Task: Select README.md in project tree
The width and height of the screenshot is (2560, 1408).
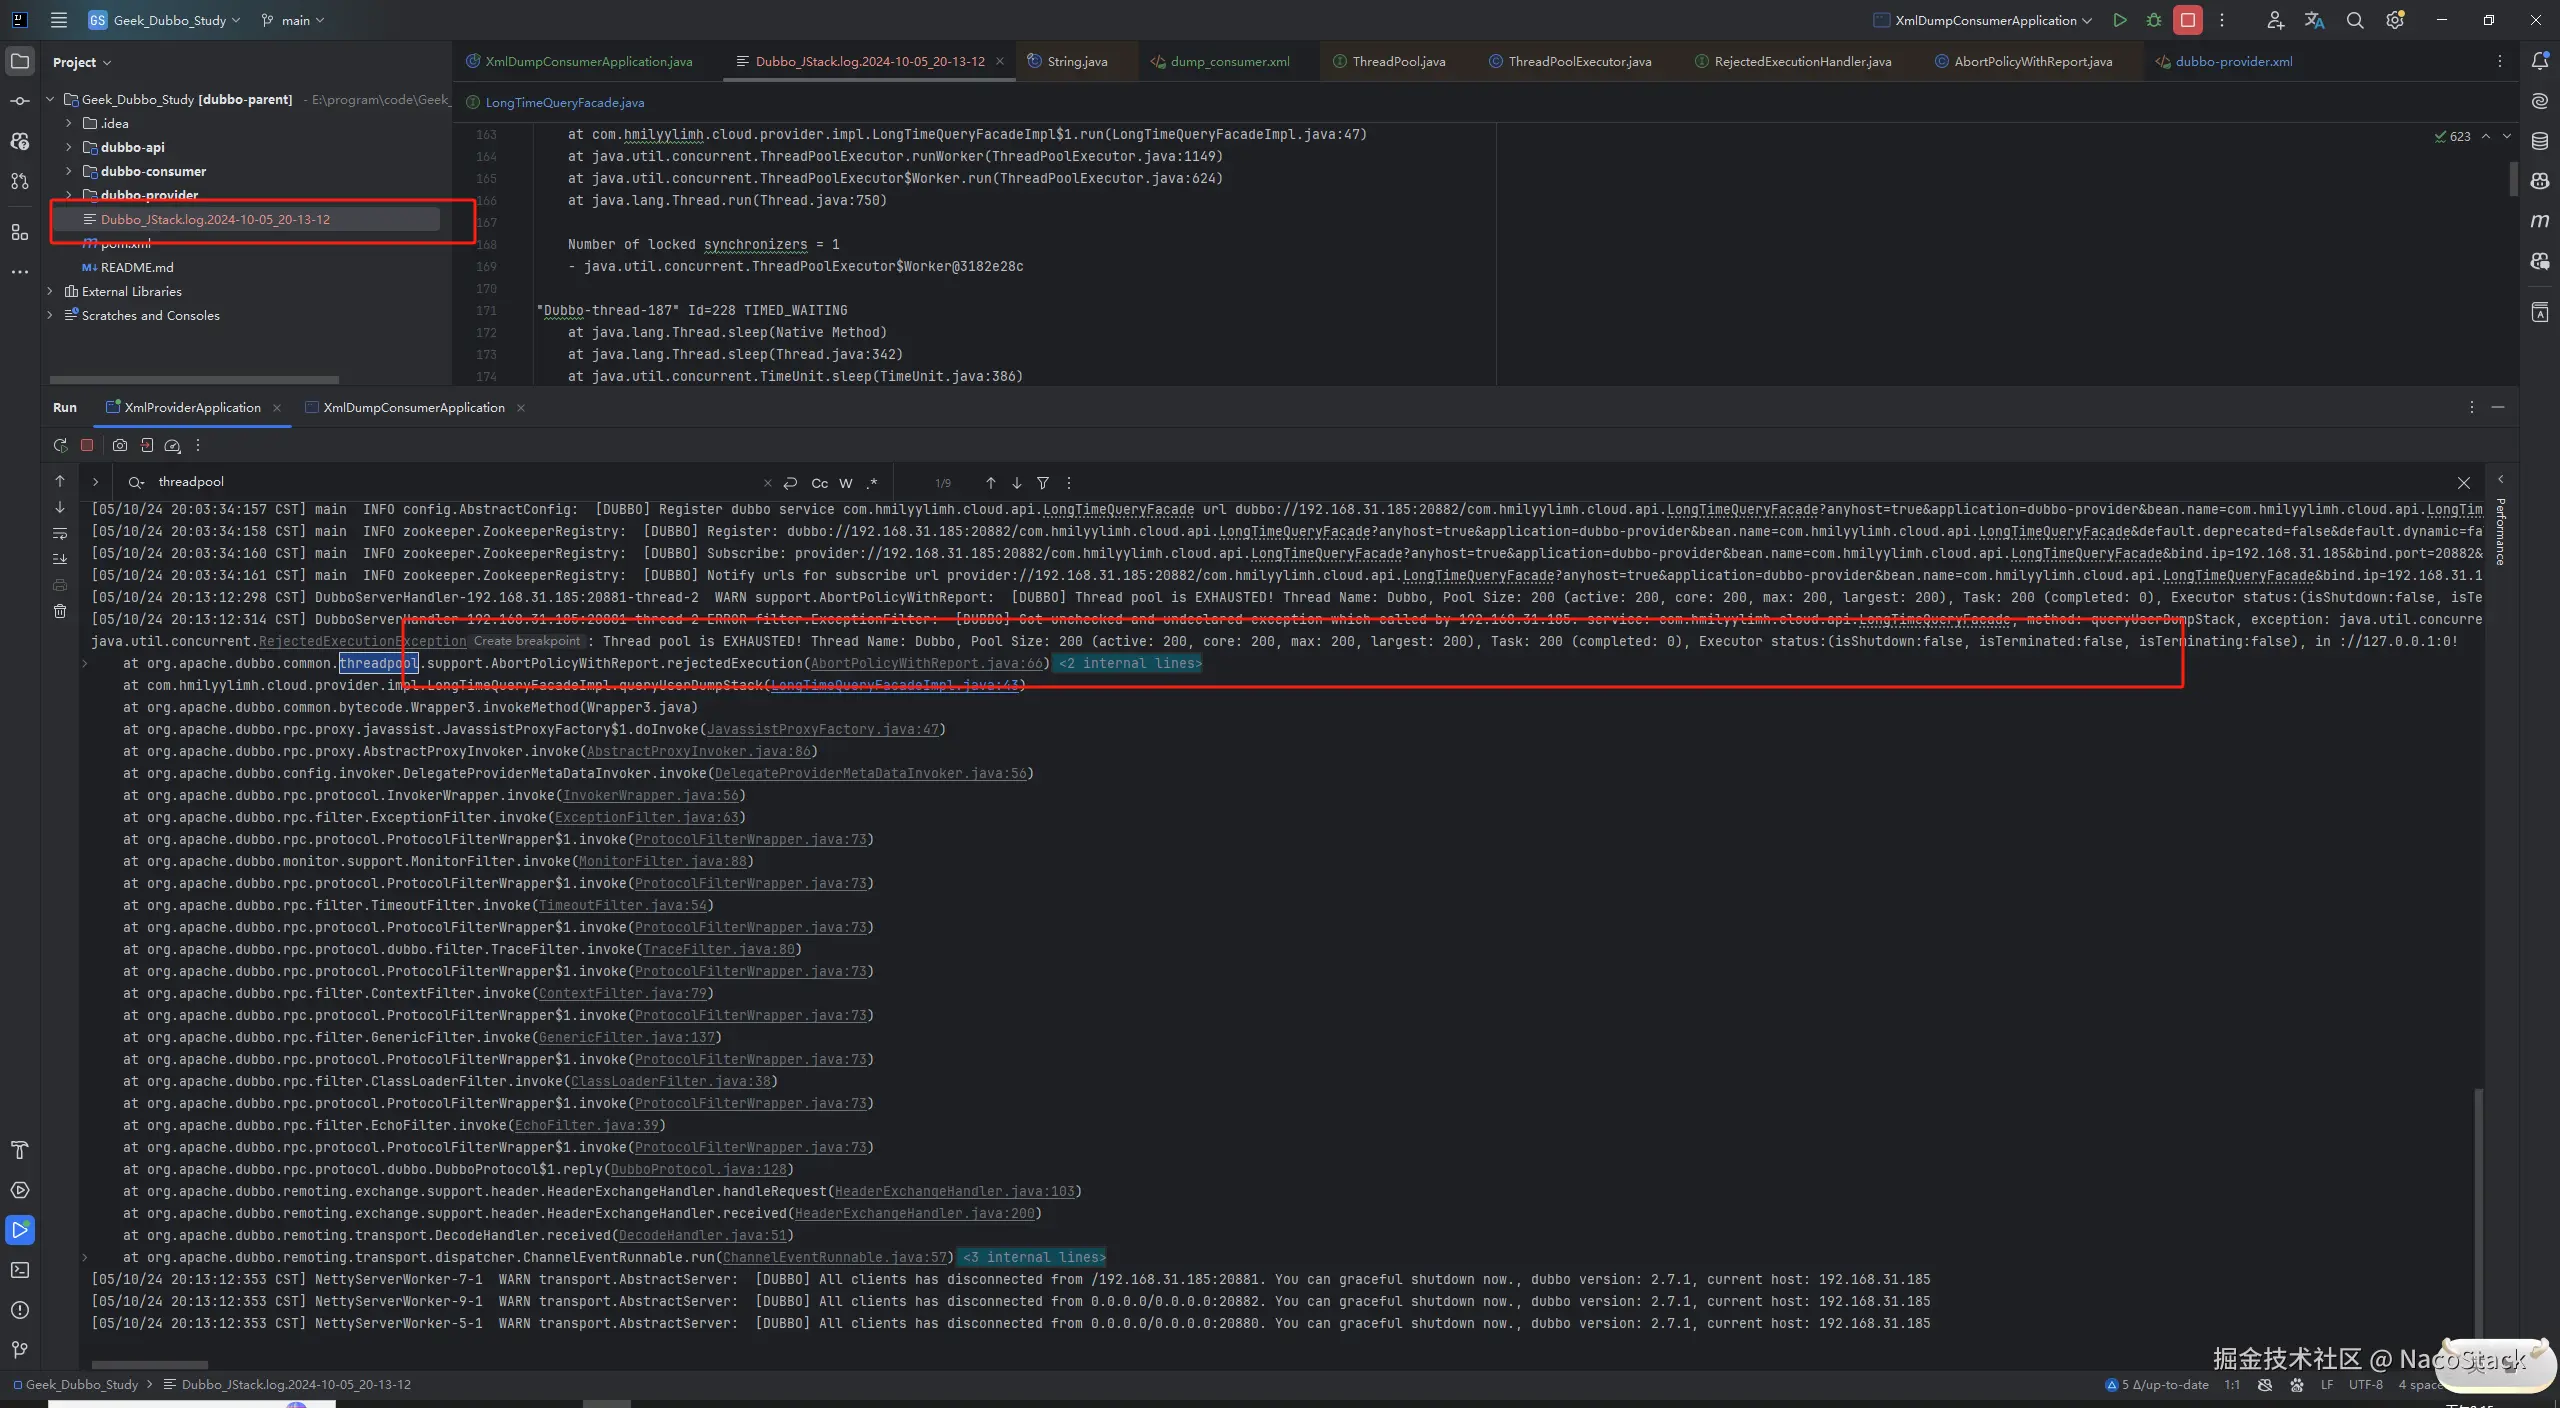Action: pyautogui.click(x=137, y=268)
